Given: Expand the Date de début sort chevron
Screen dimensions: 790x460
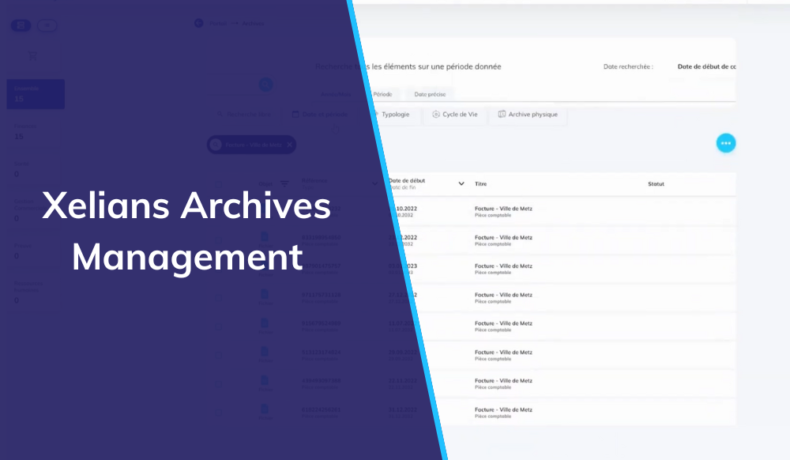Looking at the screenshot, I should click(461, 184).
